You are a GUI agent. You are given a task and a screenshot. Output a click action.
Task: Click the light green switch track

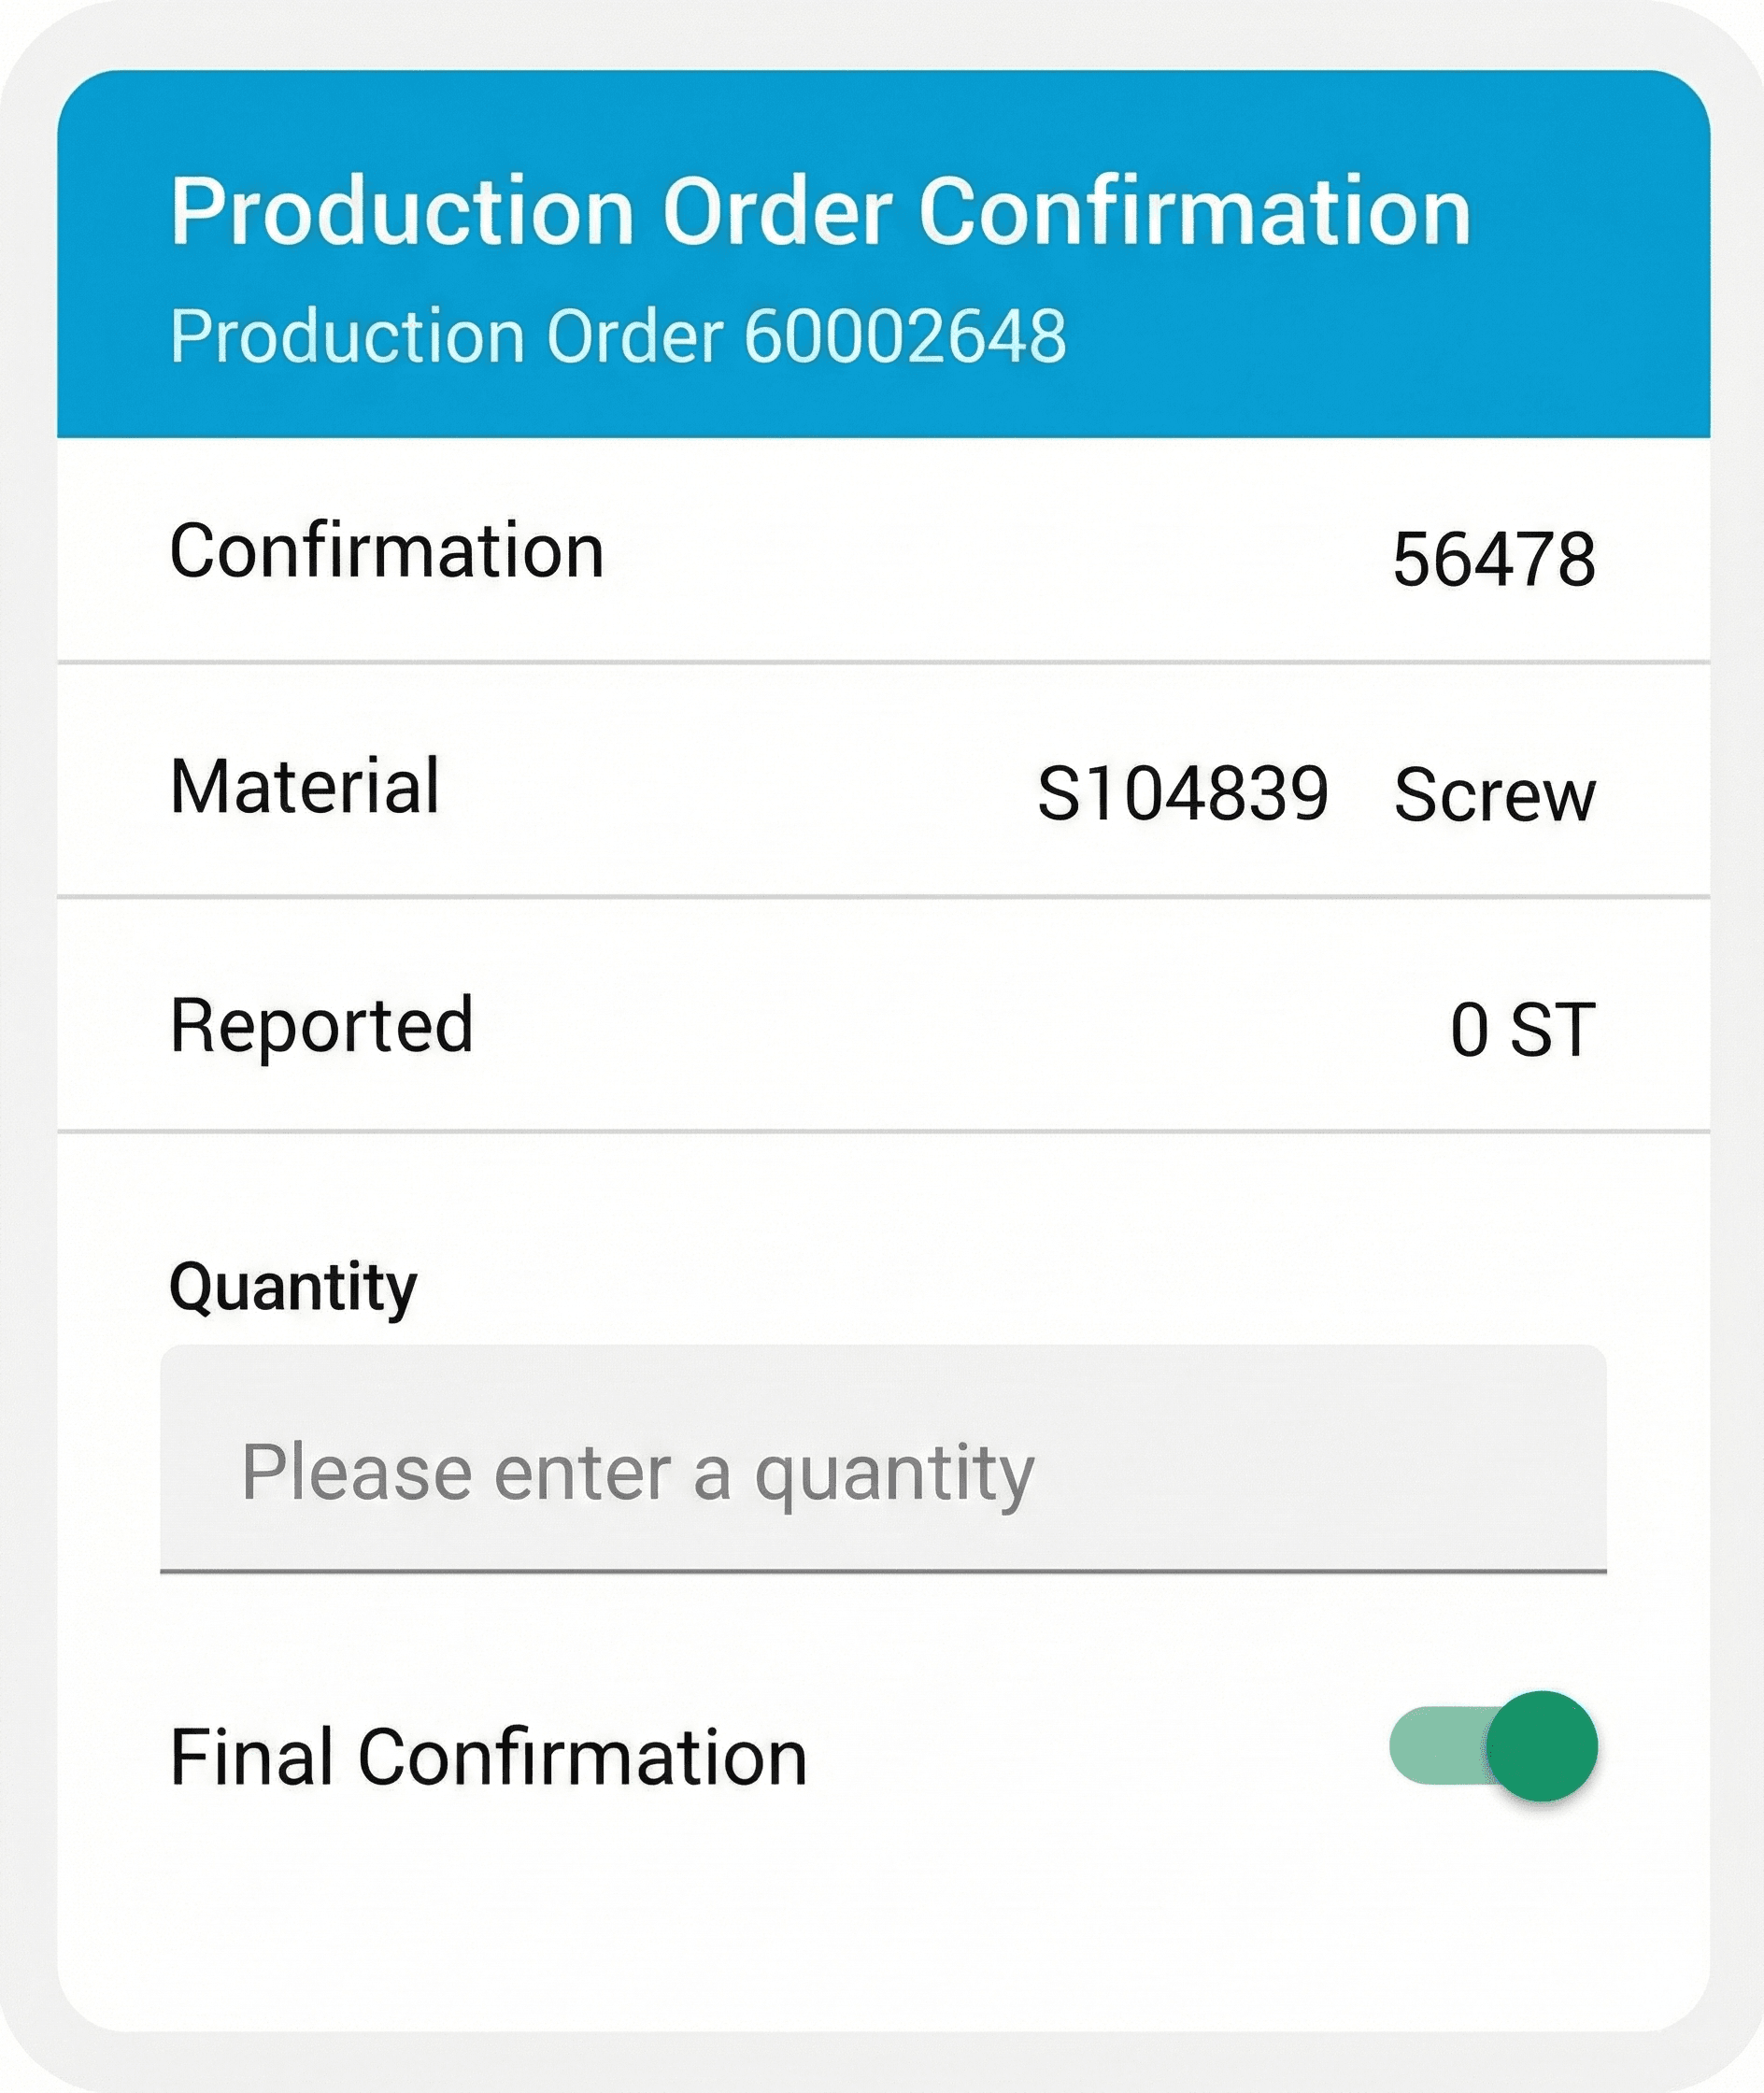point(1432,1746)
